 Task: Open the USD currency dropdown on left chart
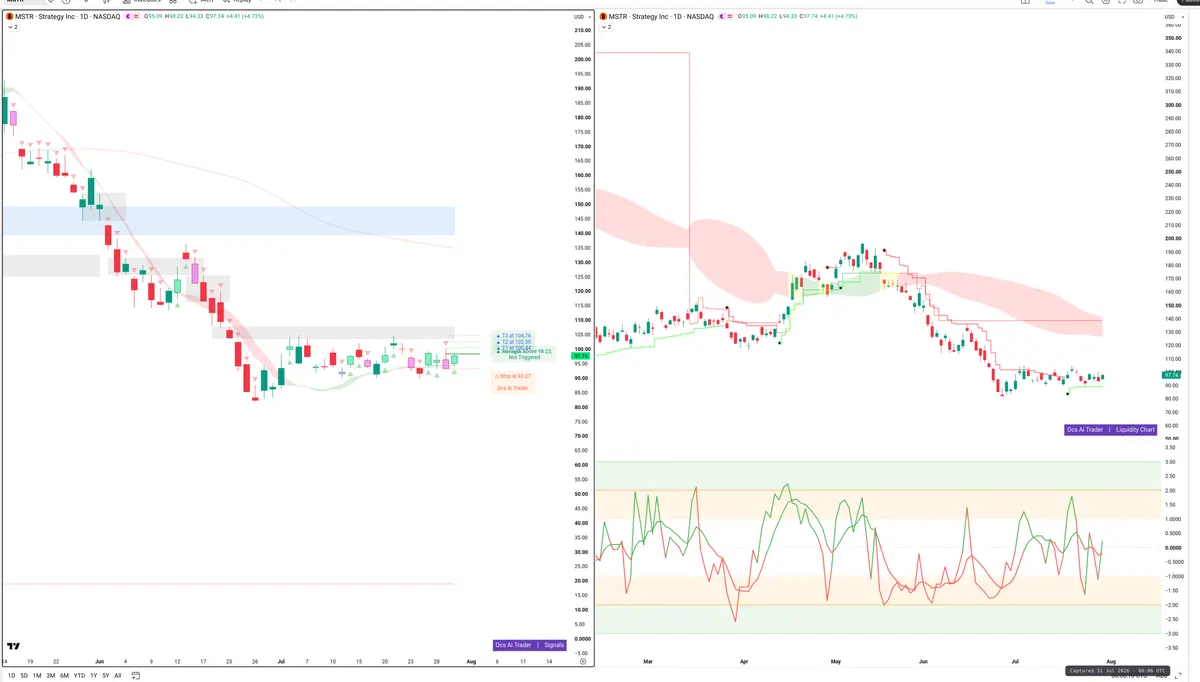click(581, 17)
